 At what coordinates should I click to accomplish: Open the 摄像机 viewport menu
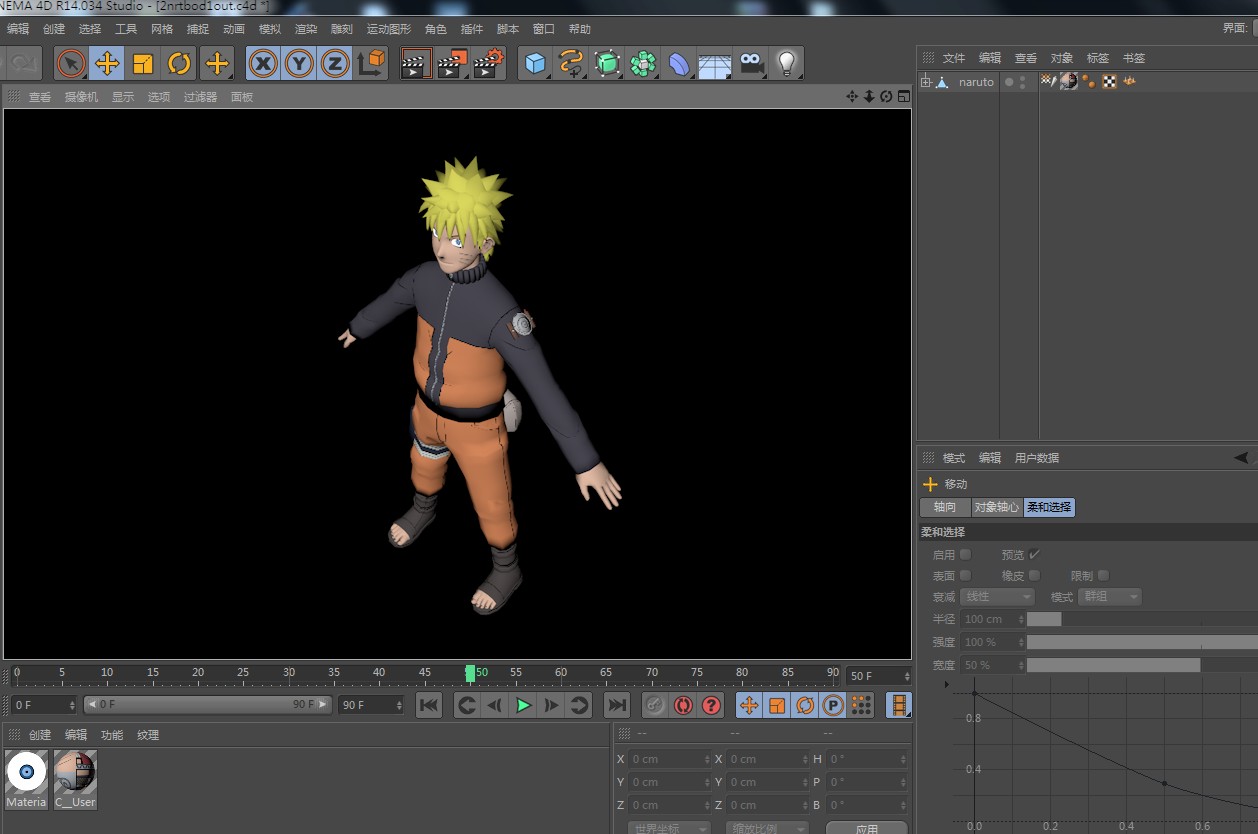click(x=82, y=97)
